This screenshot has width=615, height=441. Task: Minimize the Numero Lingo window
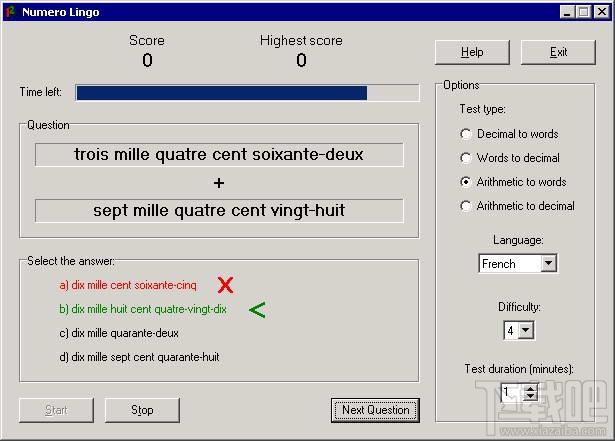[567, 12]
